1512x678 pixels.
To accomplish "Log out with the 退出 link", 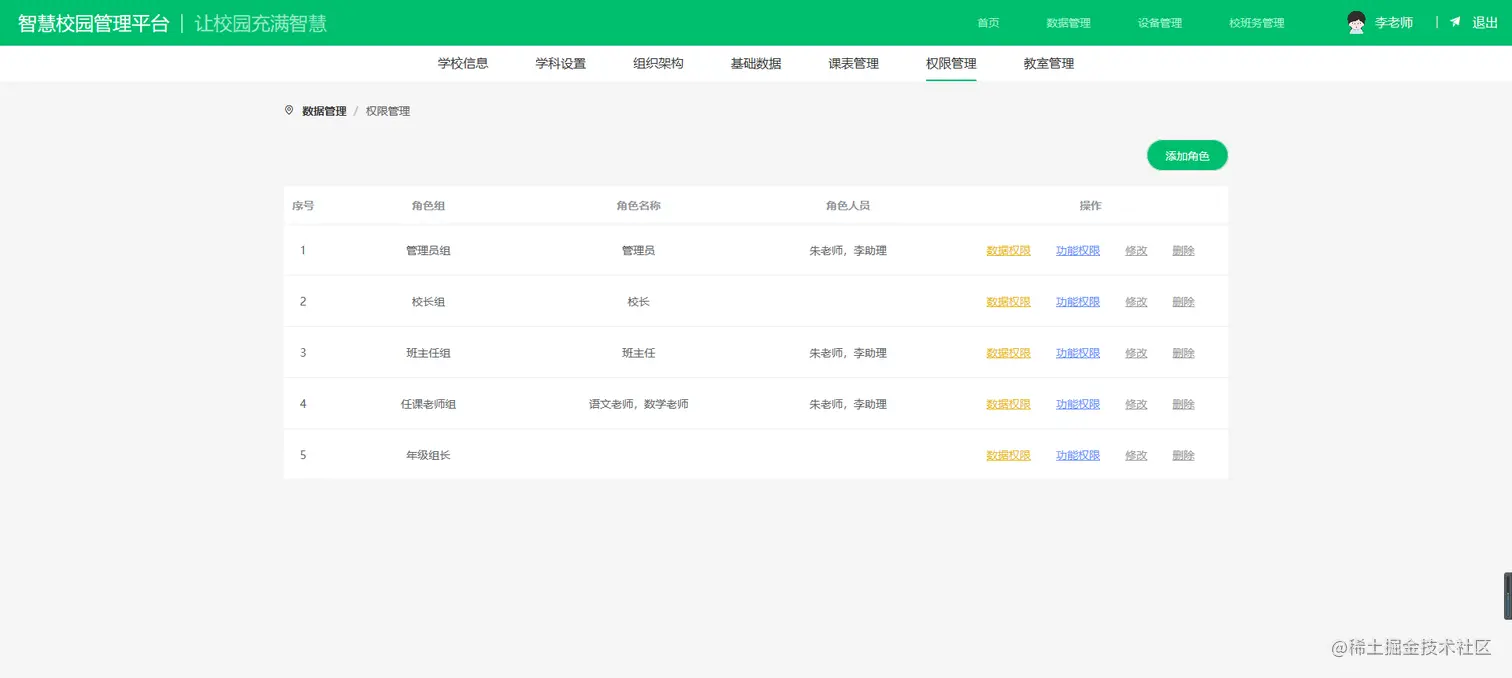I will [x=1485, y=23].
